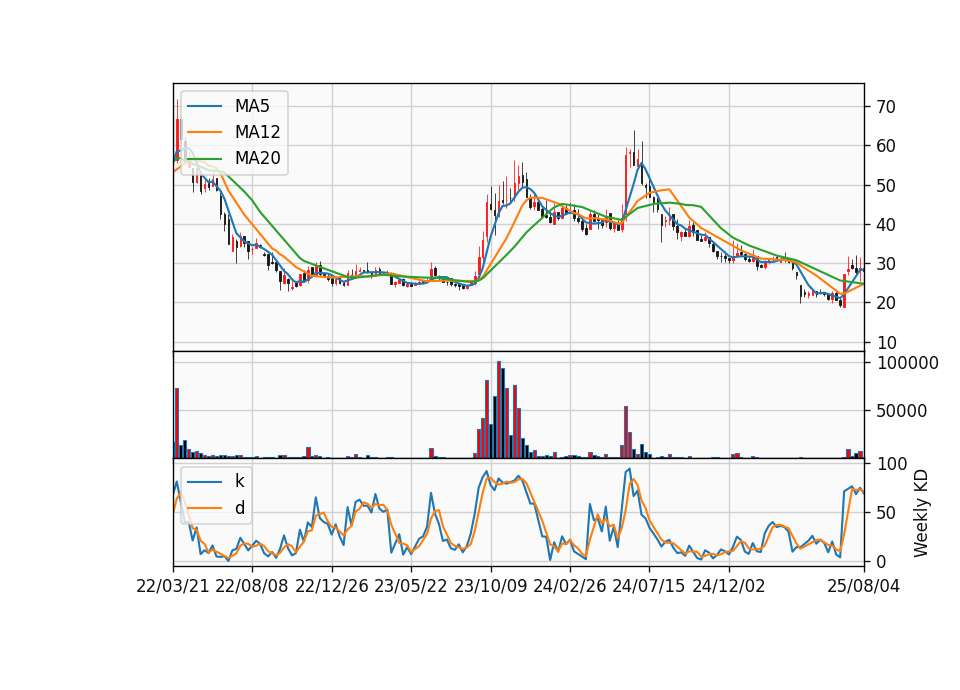Click the first tall volume bar at 22/03/21
Viewport: 960px width, 690px height.
coord(177,423)
